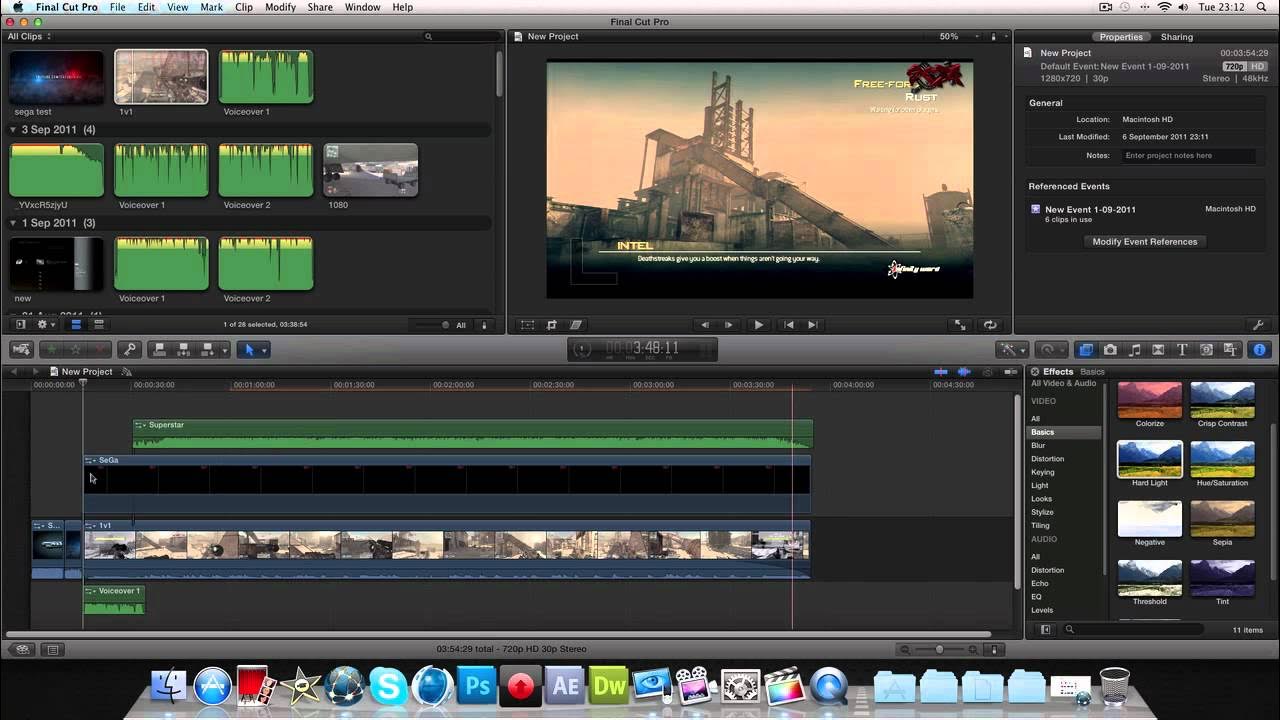Open the Share menu
Screen dimensions: 1280x720
[320, 7]
